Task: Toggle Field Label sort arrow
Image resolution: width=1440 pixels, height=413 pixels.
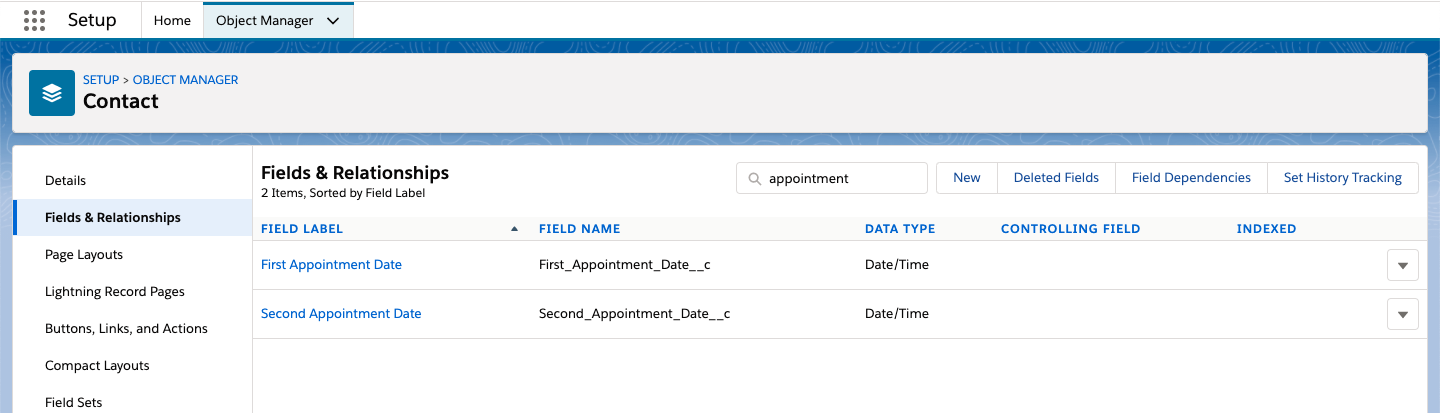Action: [515, 229]
